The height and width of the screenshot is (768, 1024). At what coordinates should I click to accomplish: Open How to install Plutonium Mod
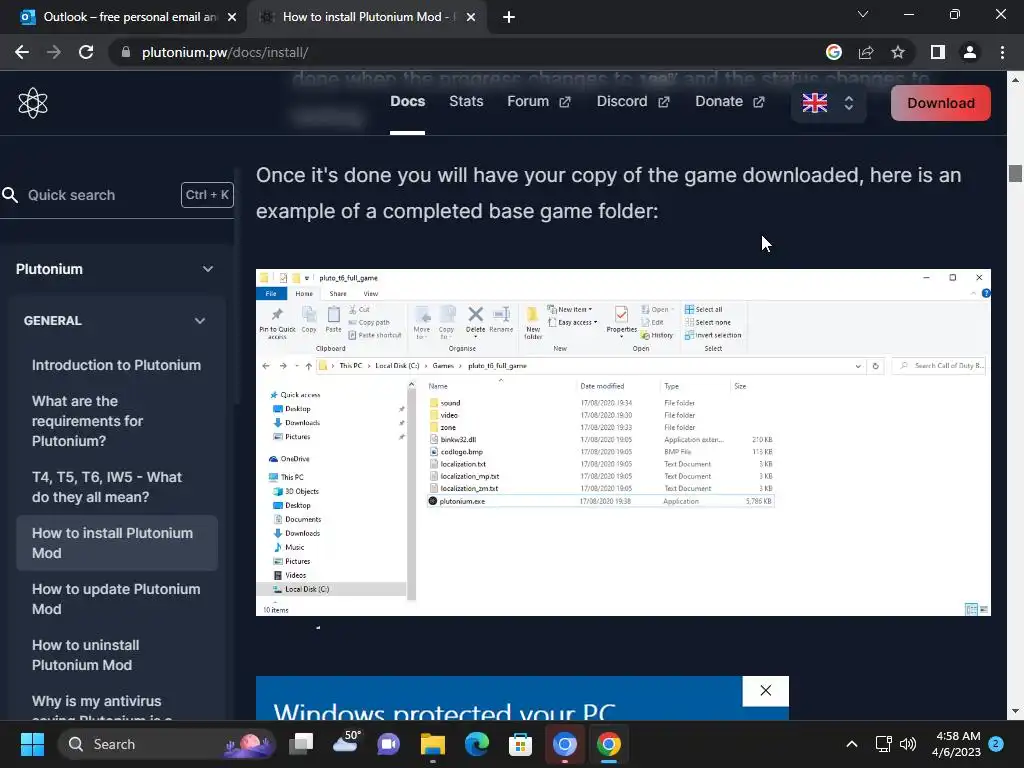click(x=117, y=543)
